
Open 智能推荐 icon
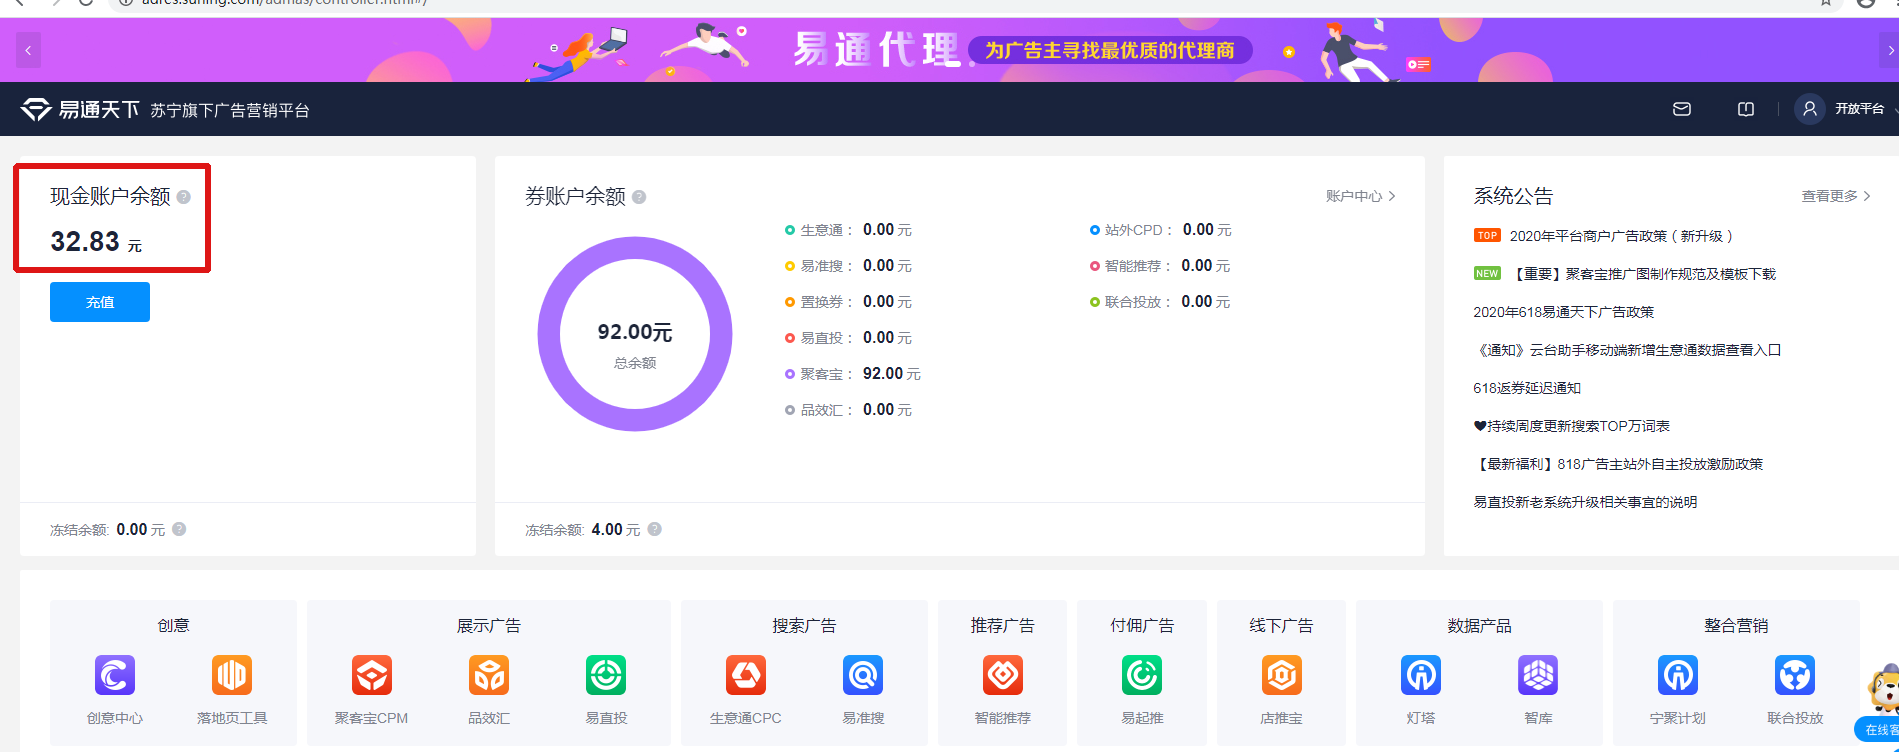1003,675
